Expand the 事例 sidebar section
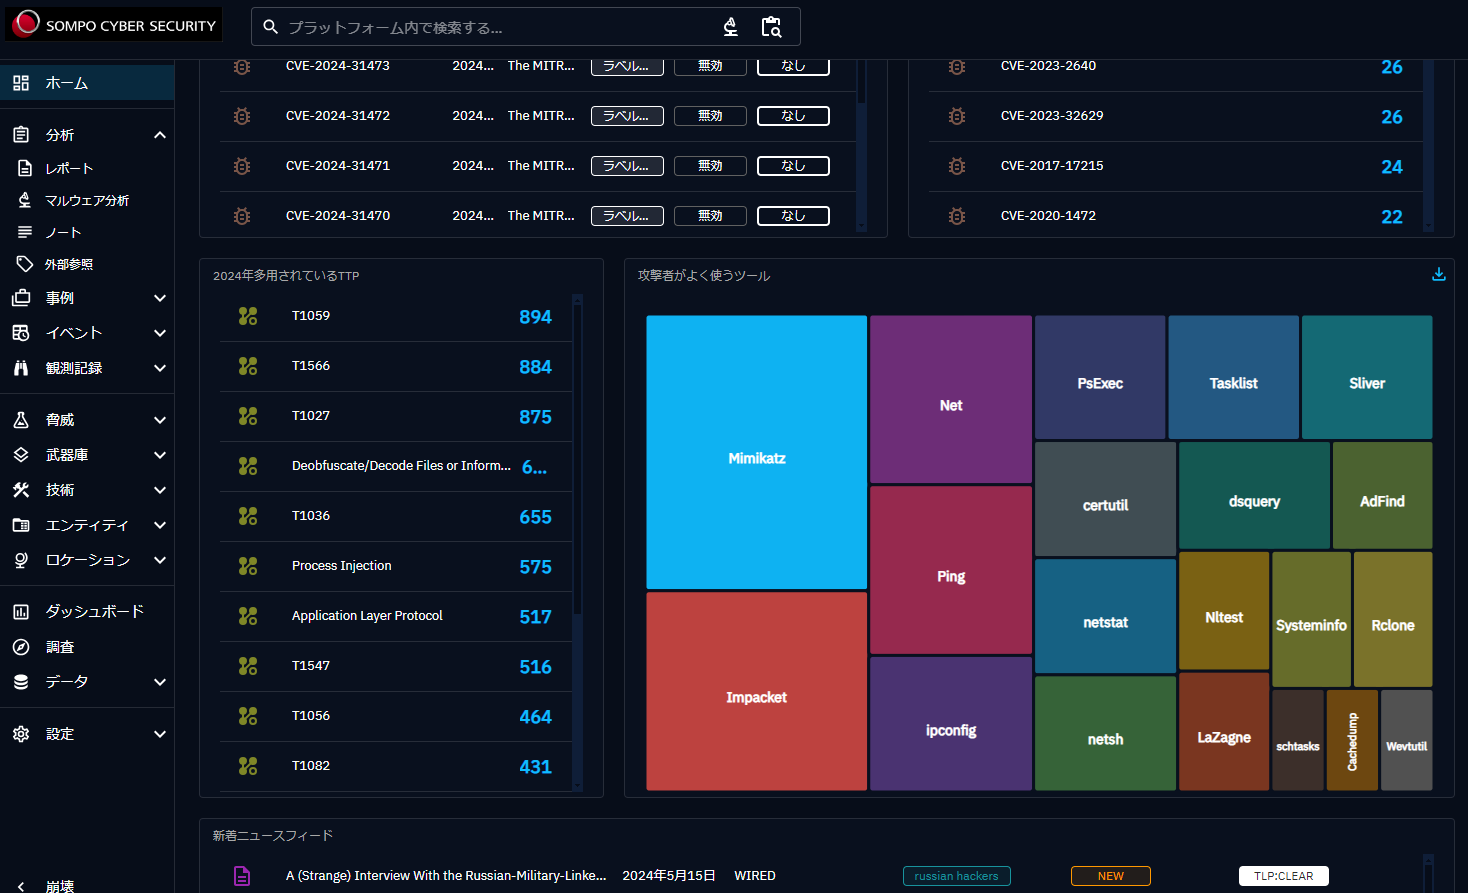The width and height of the screenshot is (1468, 893). [x=160, y=298]
